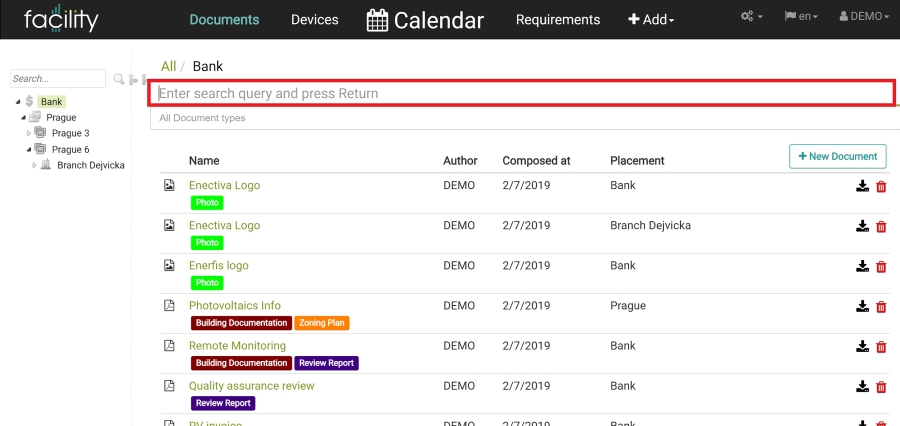Delete the Enerfis logo document
Viewport: 900px width, 426px height.
pos(881,266)
